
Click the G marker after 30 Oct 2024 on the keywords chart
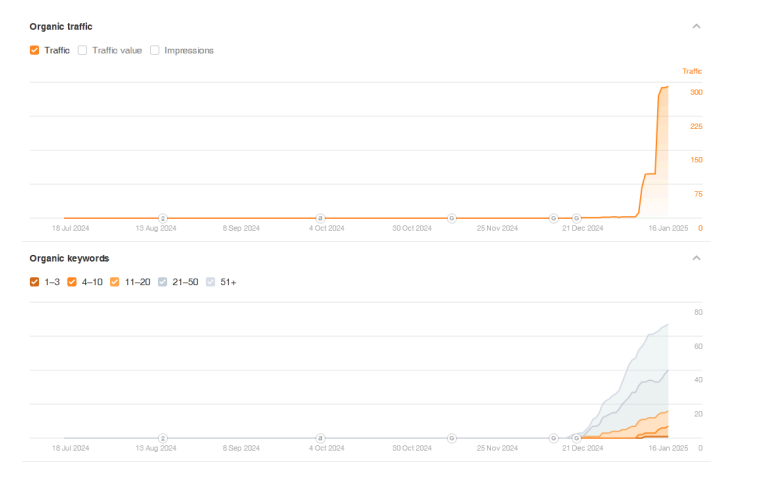click(452, 438)
